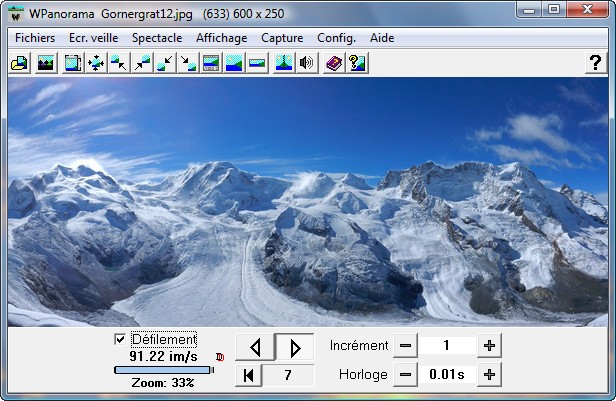Image resolution: width=616 pixels, height=401 pixels.
Task: Click the large question mark help button
Action: (x=596, y=63)
